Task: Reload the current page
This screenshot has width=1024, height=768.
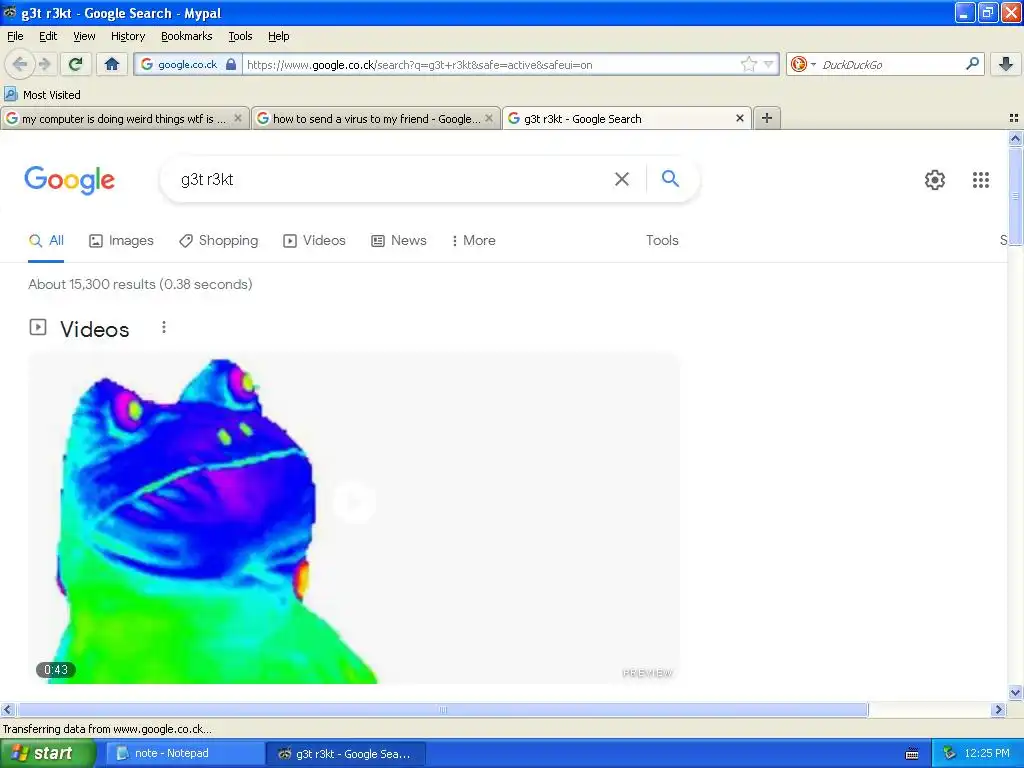Action: coord(76,64)
